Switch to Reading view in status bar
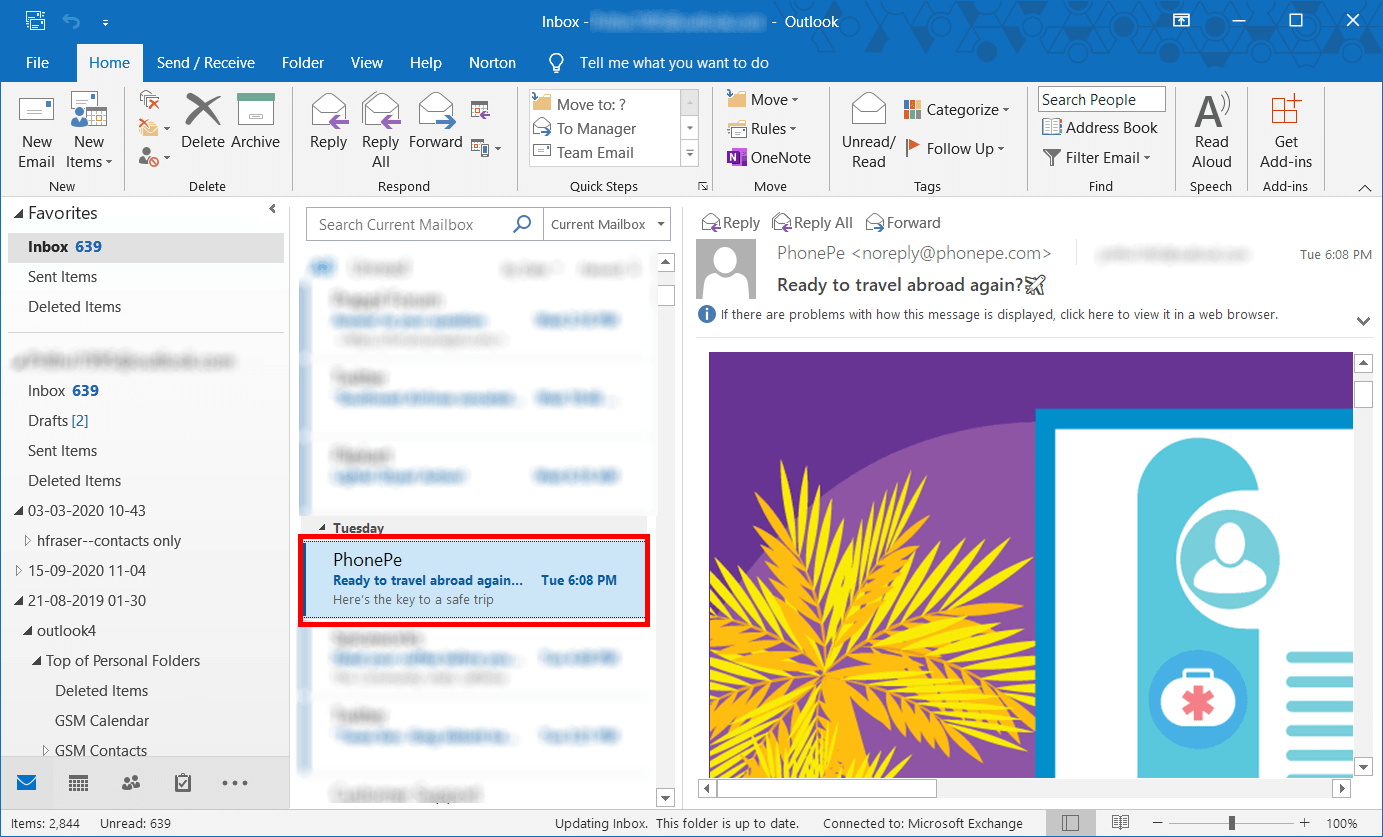The width and height of the screenshot is (1383, 837). click(x=1120, y=823)
